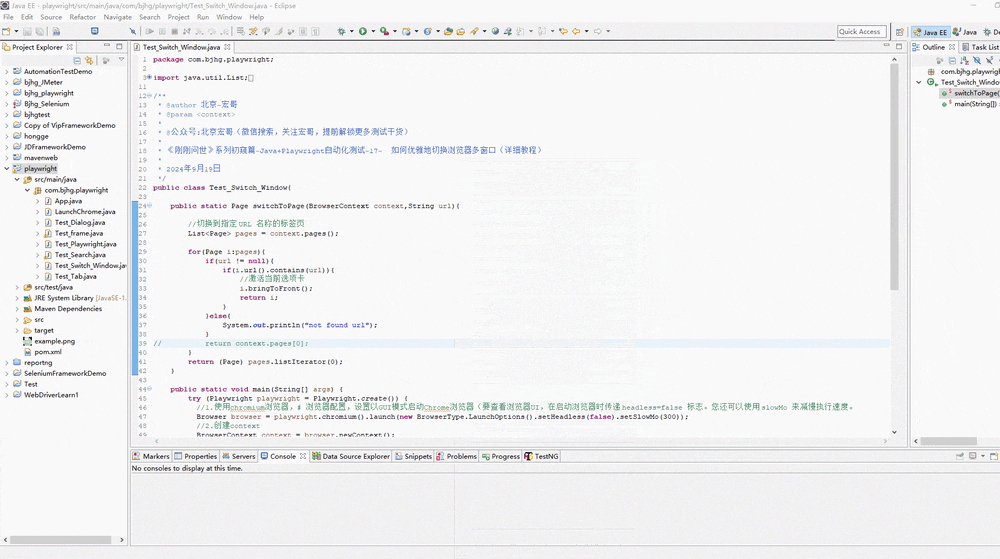
Task: Expand the JRE System Library node
Action: tap(17, 298)
